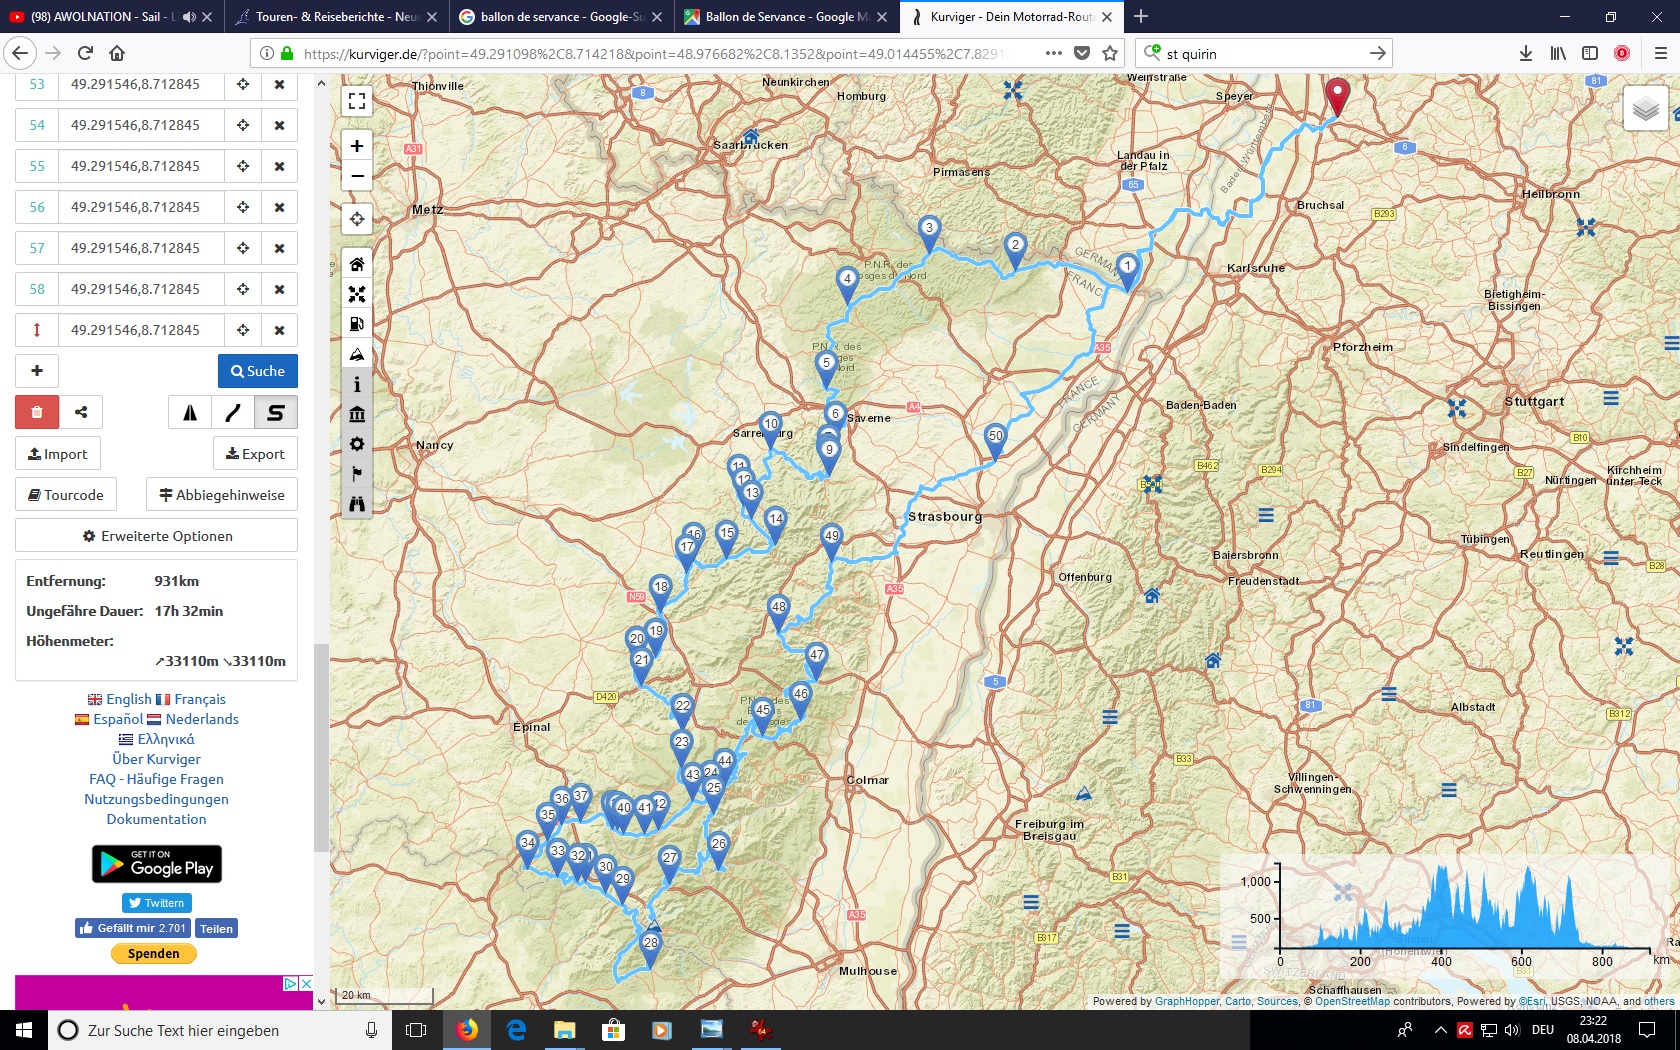
Task: Open Tourcode button
Action: point(66,495)
